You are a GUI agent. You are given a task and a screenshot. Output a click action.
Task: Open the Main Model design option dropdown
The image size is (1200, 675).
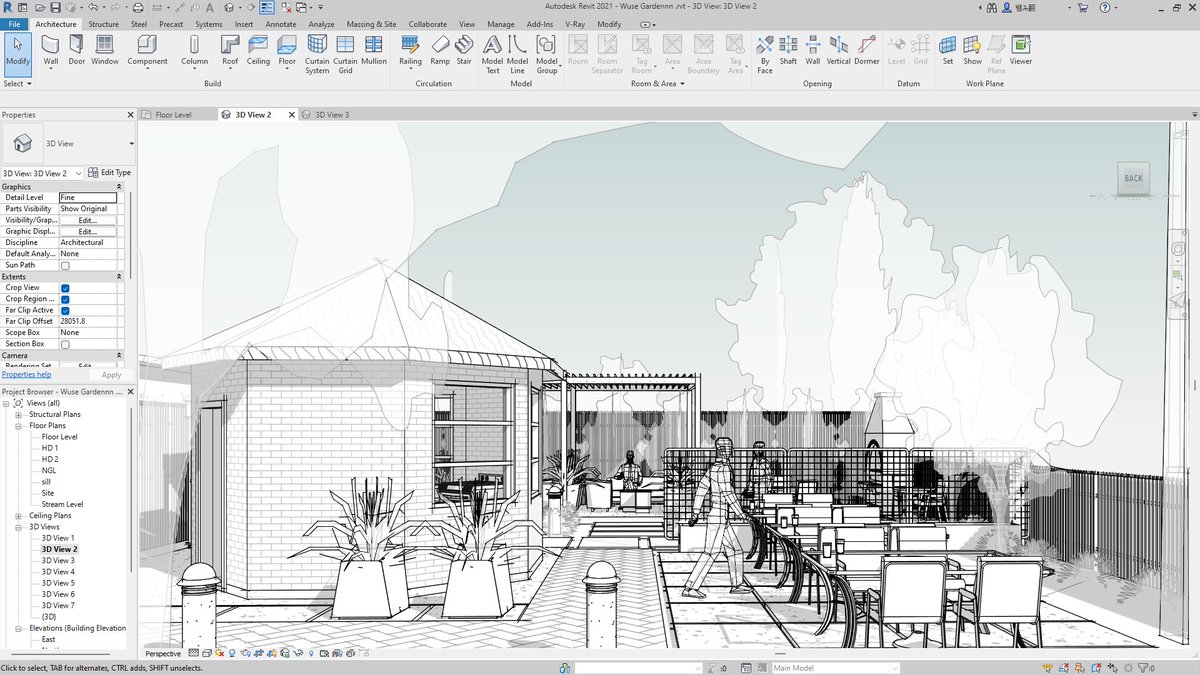click(x=835, y=668)
